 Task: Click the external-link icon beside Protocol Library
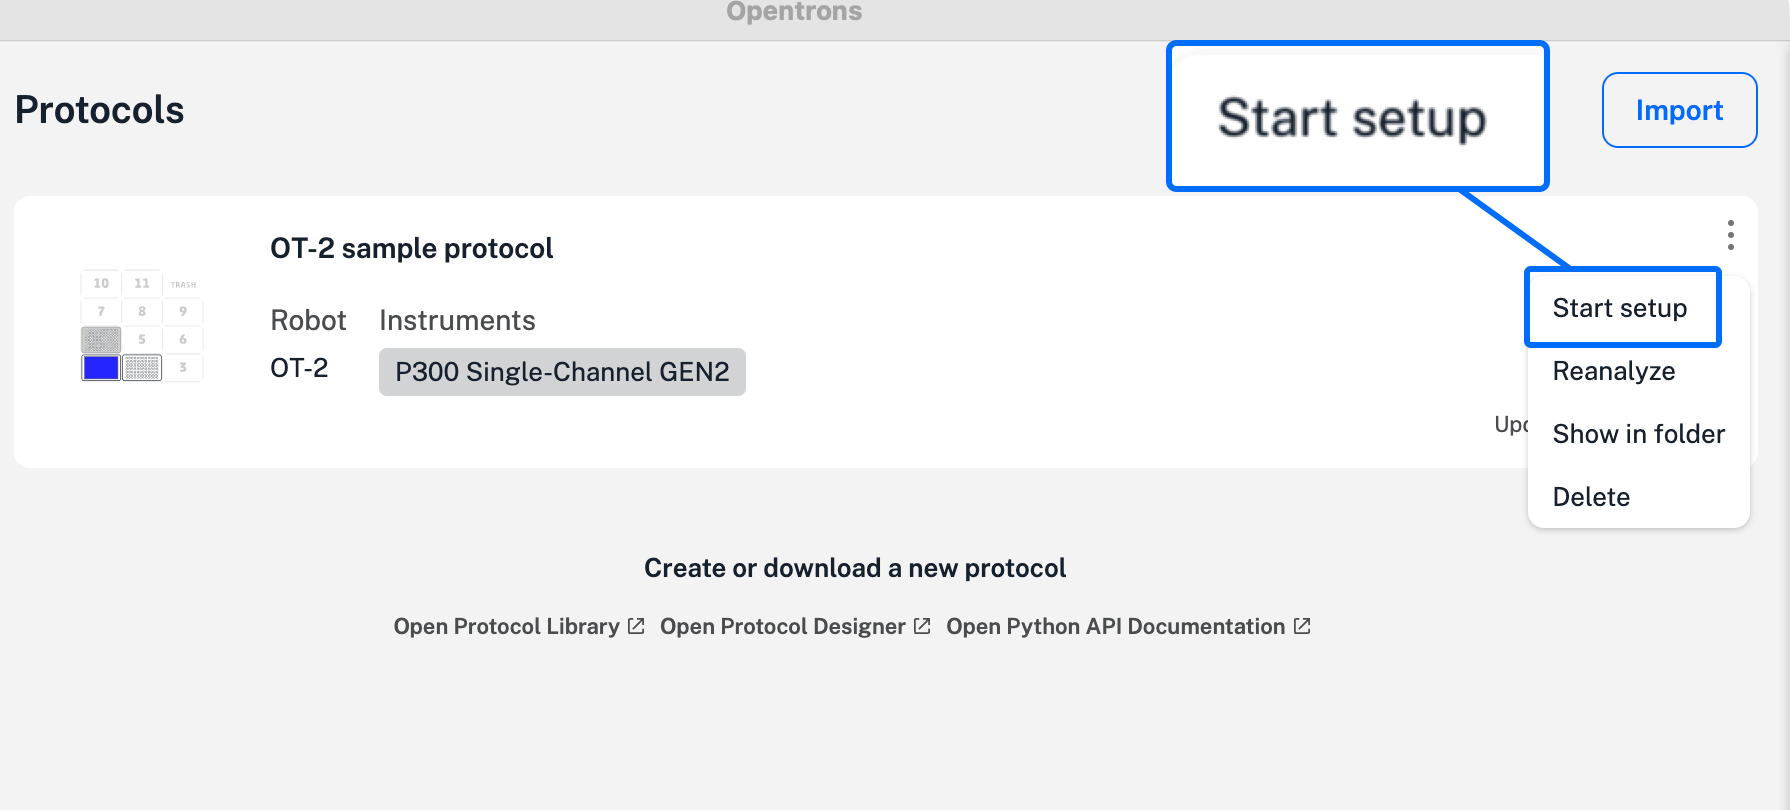pos(636,626)
